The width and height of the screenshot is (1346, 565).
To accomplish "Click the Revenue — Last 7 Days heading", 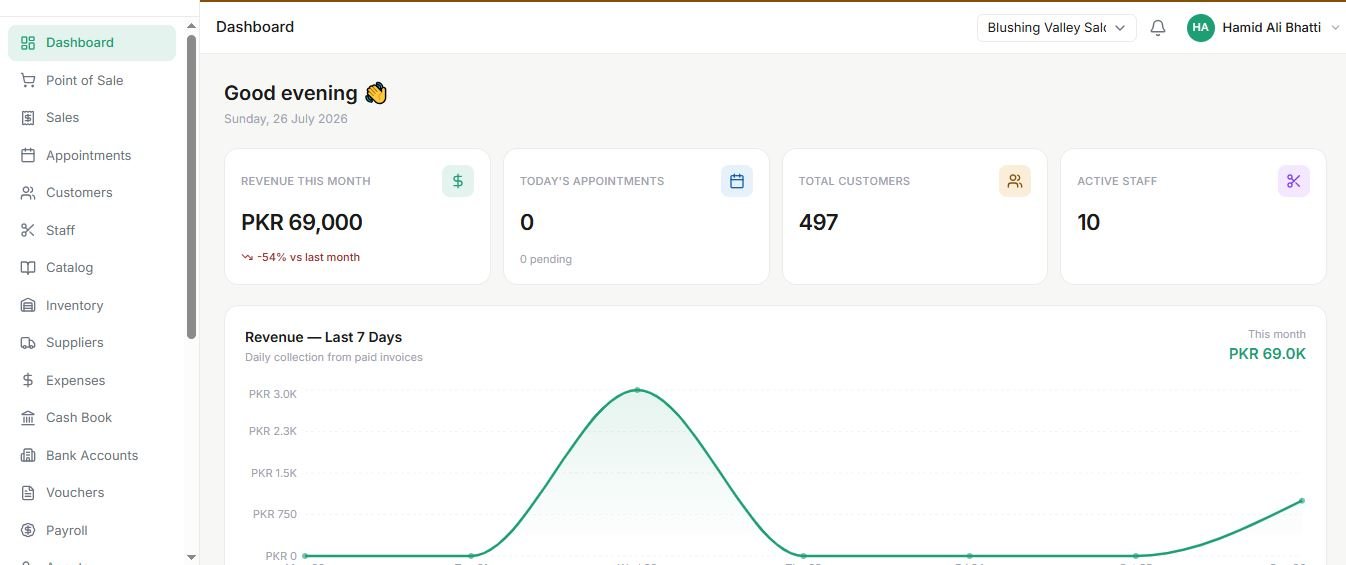I will (323, 337).
